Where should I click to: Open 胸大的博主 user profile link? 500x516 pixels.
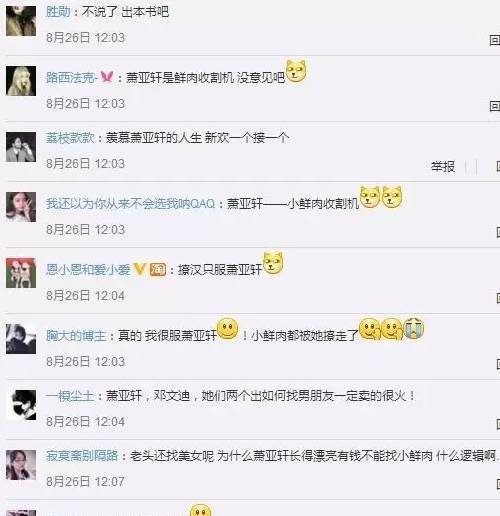pos(76,335)
